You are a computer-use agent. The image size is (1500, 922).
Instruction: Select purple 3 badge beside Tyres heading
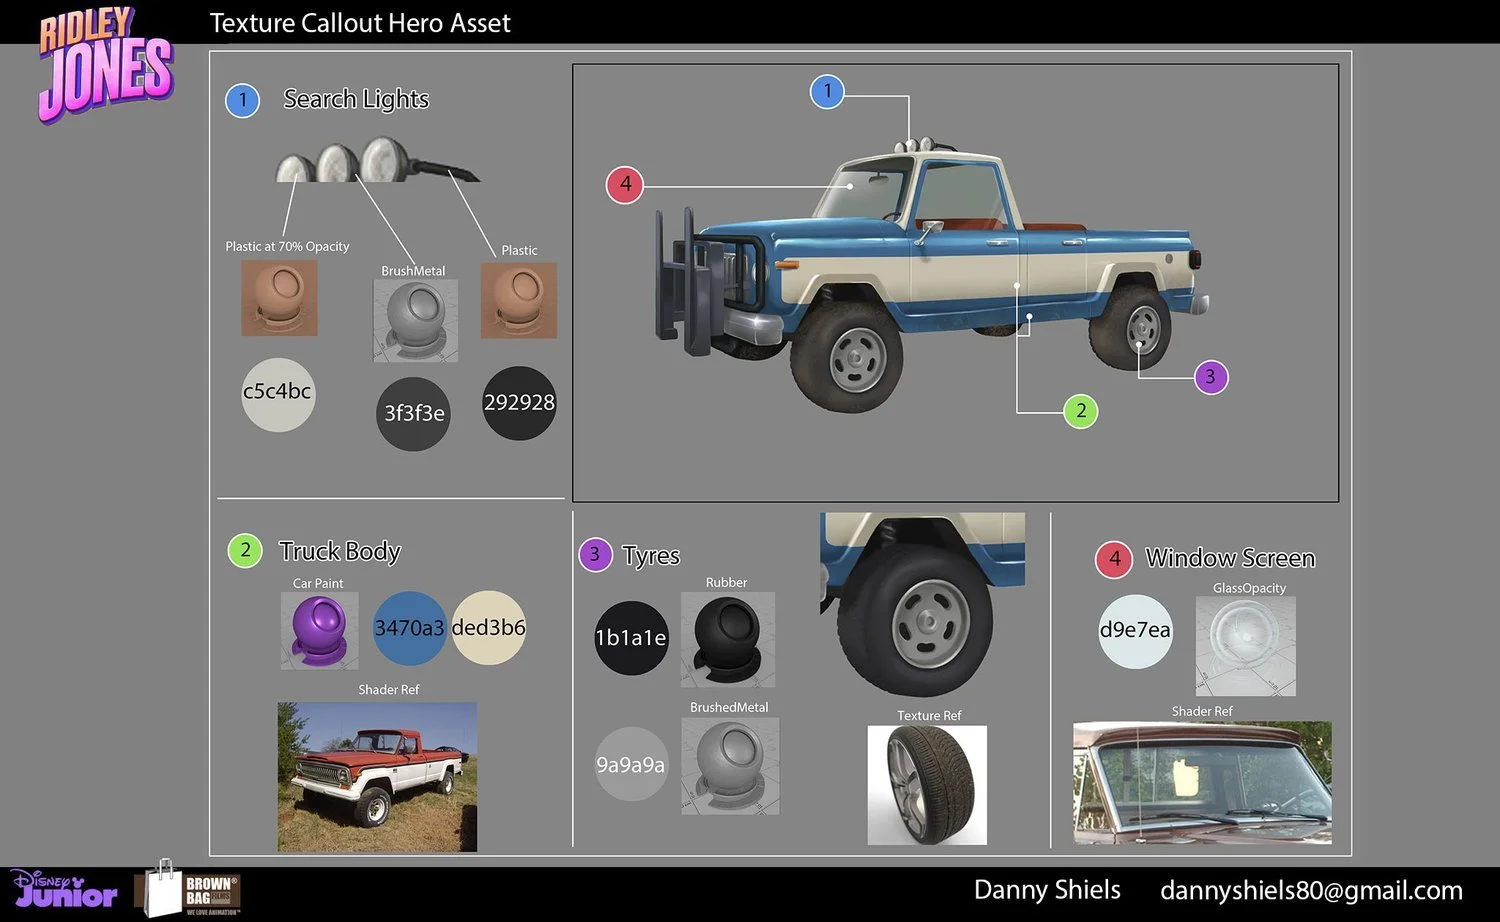[x=595, y=554]
